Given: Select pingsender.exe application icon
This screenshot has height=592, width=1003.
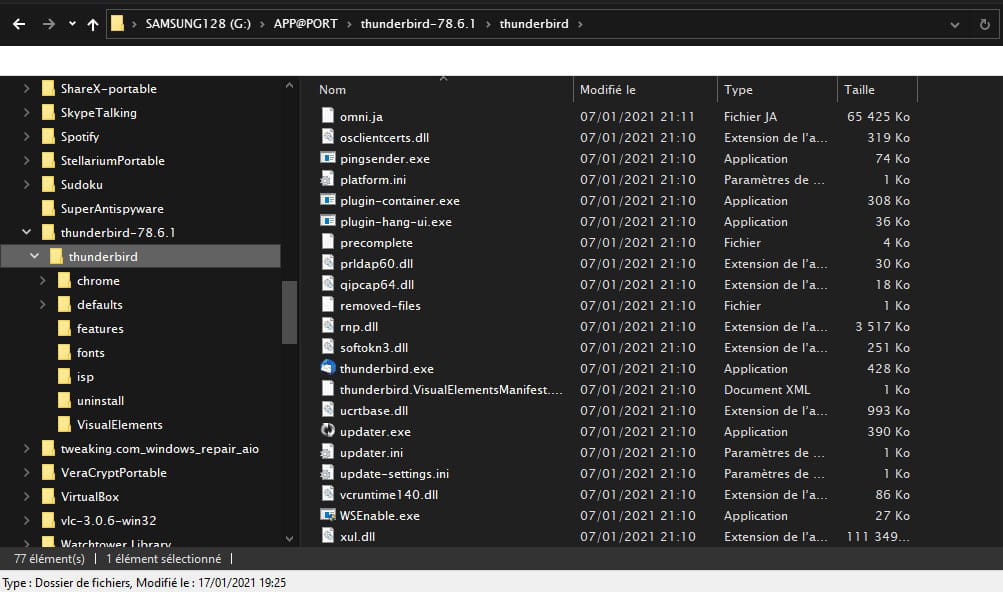Looking at the screenshot, I should coord(328,157).
